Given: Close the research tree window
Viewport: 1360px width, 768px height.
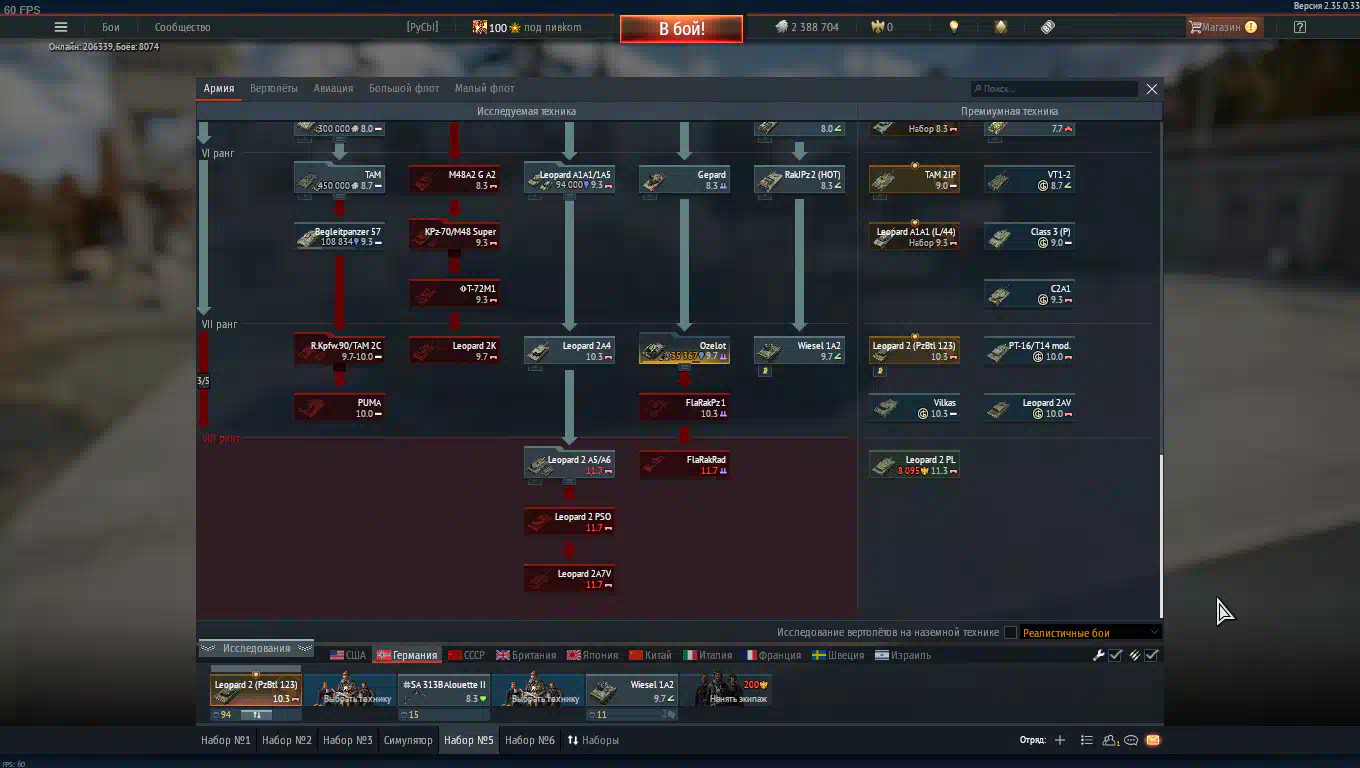Looking at the screenshot, I should [x=1152, y=89].
